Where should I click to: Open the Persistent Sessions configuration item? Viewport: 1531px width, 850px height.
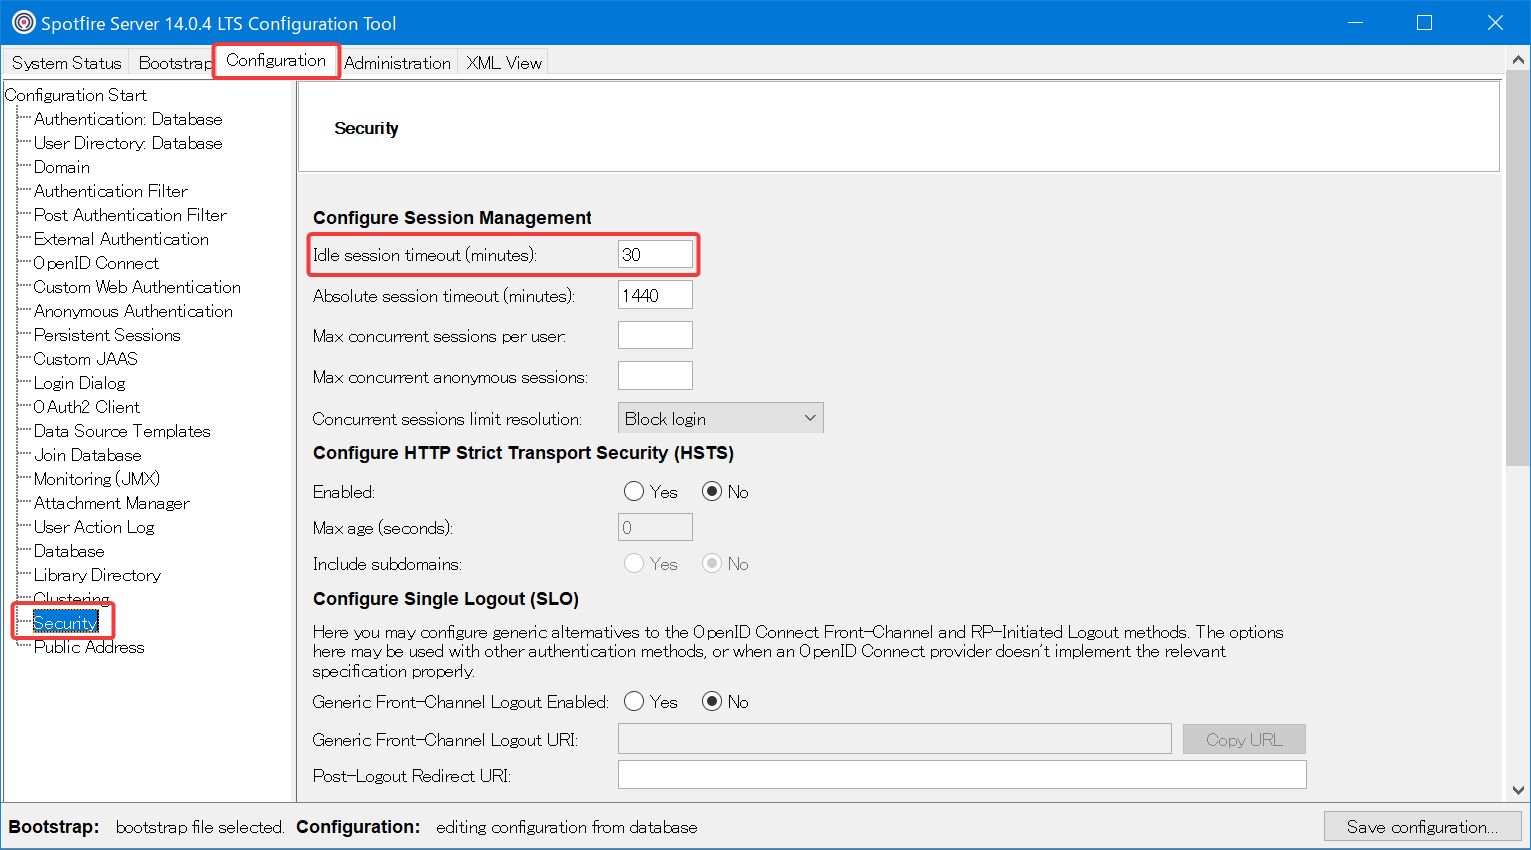[x=107, y=335]
